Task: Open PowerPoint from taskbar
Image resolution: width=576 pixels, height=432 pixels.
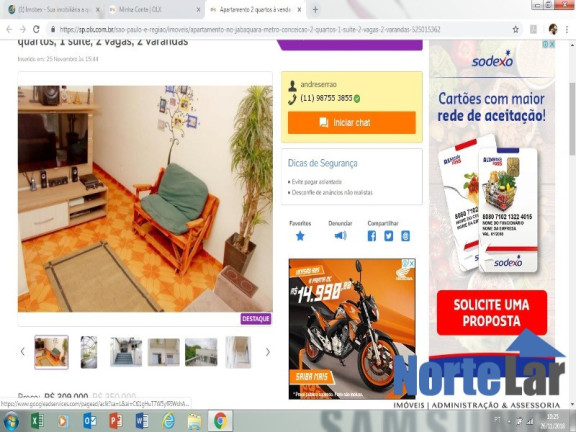Action: (x=116, y=421)
